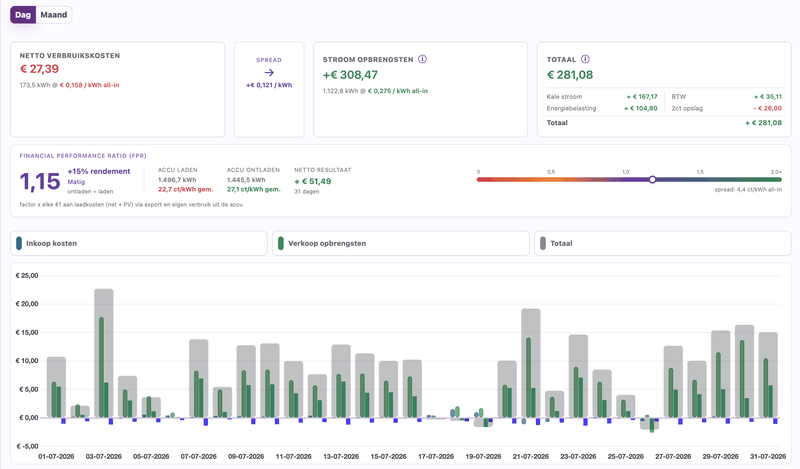Click the 31 dagen label
The height and width of the screenshot is (469, 800).
307,191
